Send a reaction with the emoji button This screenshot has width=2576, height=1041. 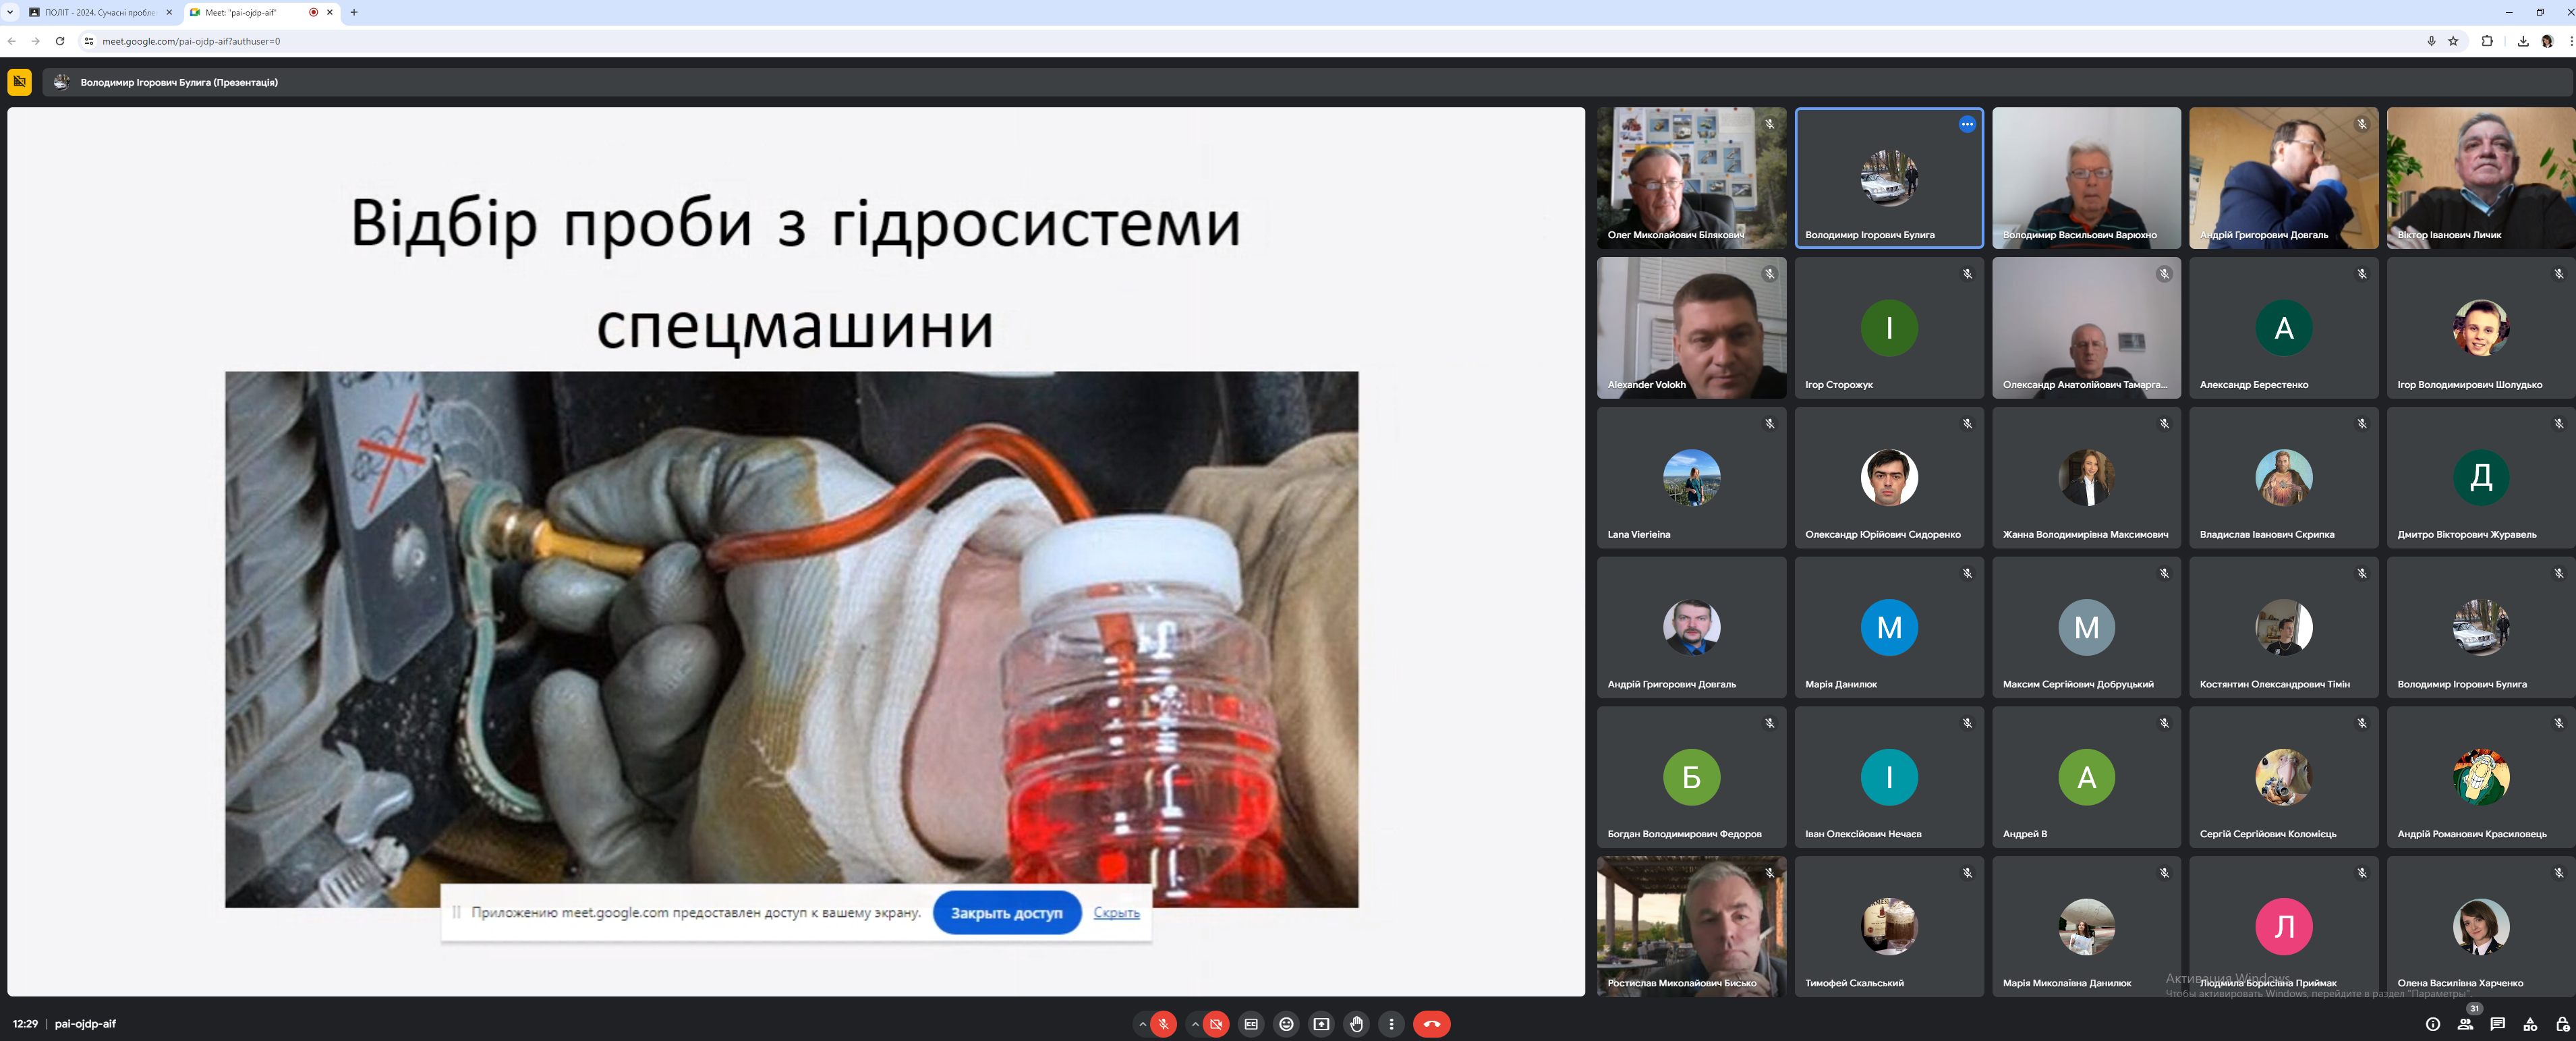click(x=1286, y=1024)
